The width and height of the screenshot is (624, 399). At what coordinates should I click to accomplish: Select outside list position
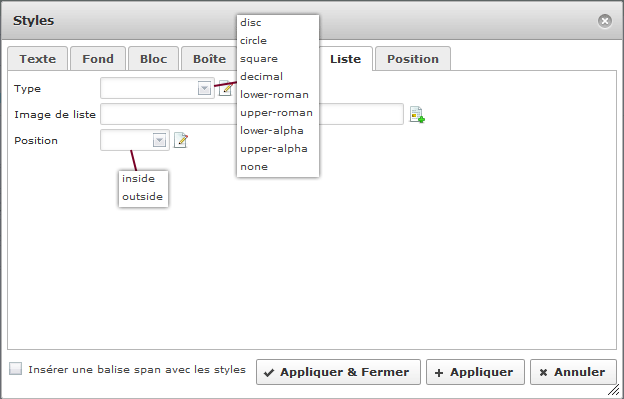point(143,197)
